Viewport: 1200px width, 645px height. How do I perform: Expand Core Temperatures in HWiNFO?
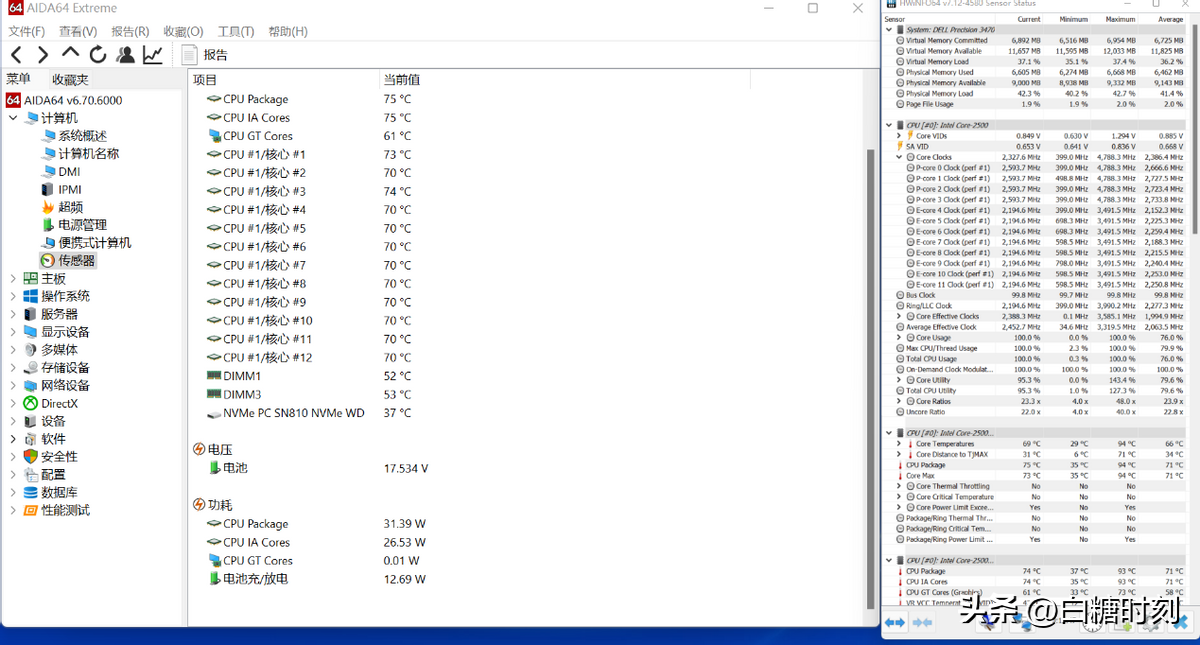click(x=899, y=443)
